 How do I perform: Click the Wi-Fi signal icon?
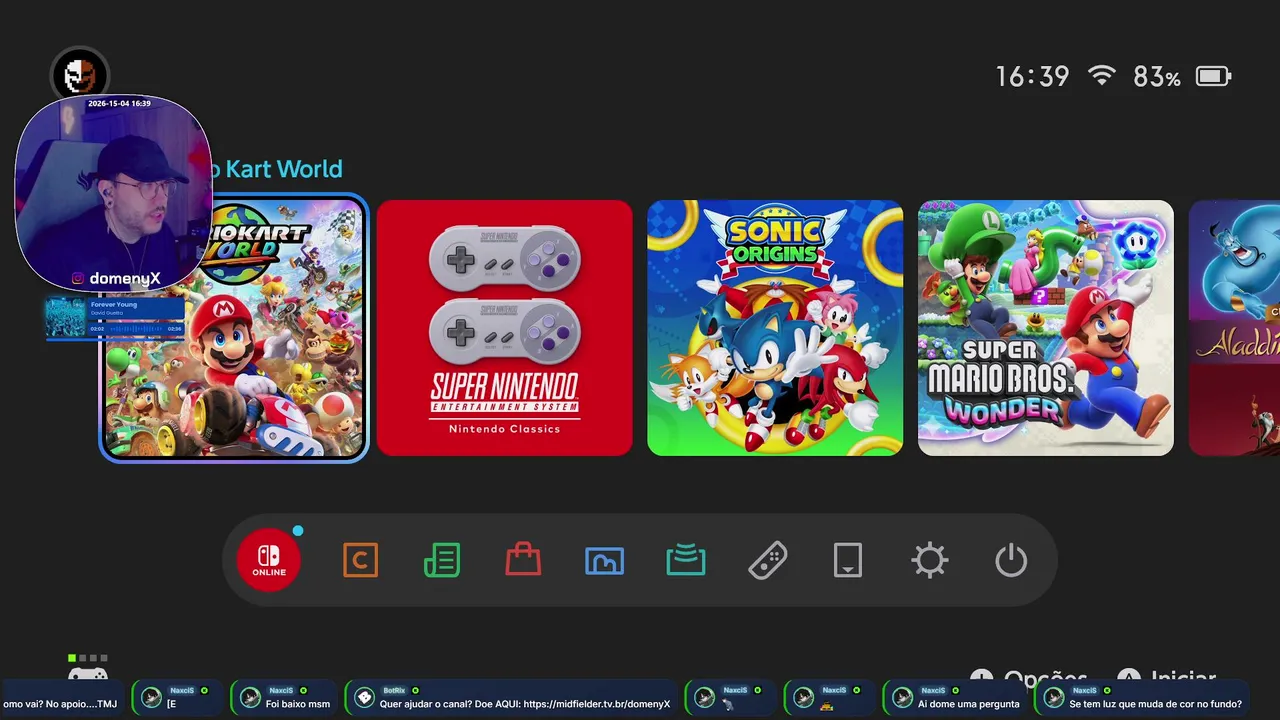pyautogui.click(x=1101, y=76)
